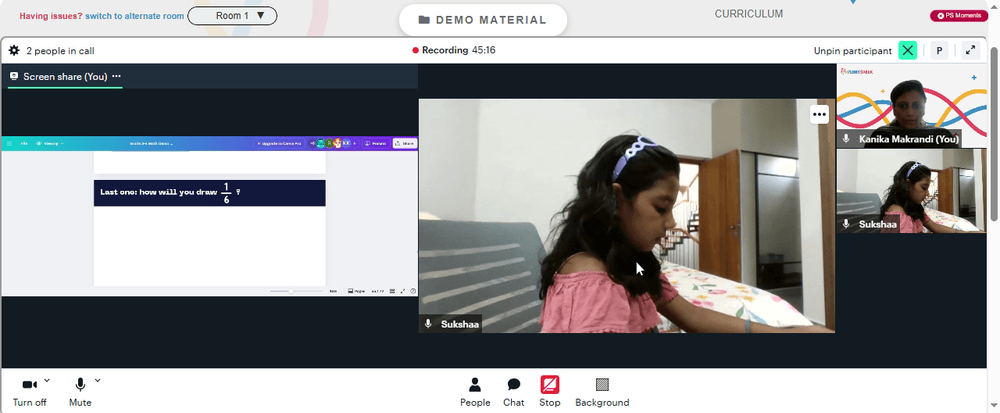Open three-dot menu on Sukshaa's video
Image resolution: width=1000 pixels, height=413 pixels.
pyautogui.click(x=820, y=115)
